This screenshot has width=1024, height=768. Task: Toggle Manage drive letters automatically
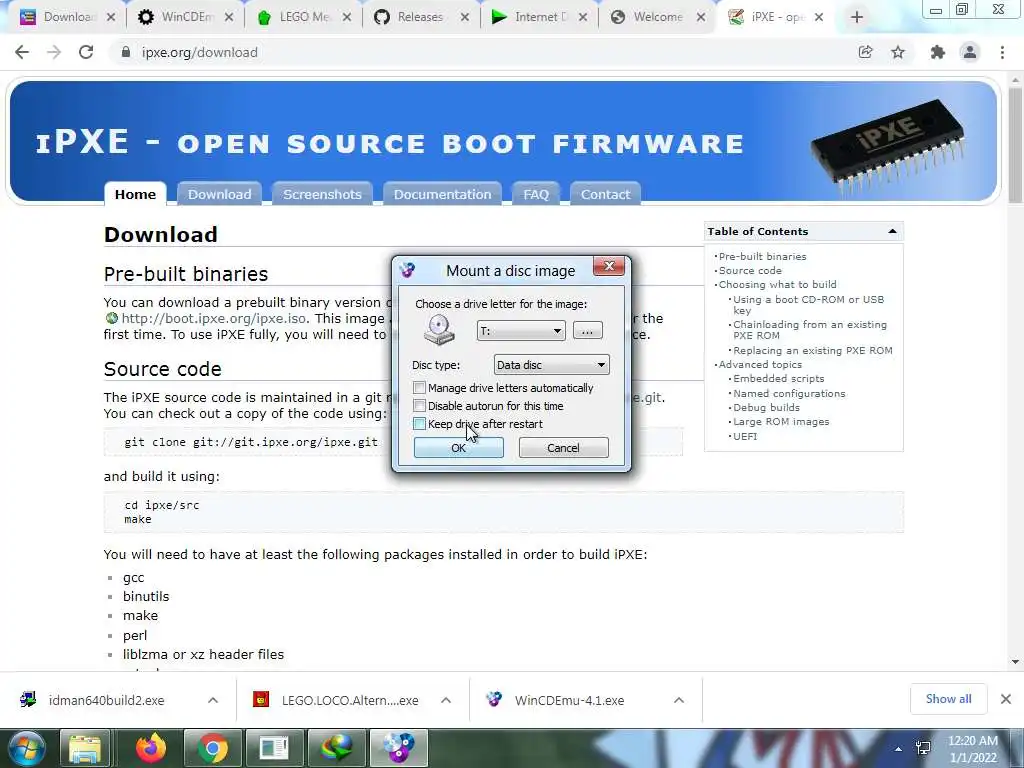pyautogui.click(x=419, y=388)
